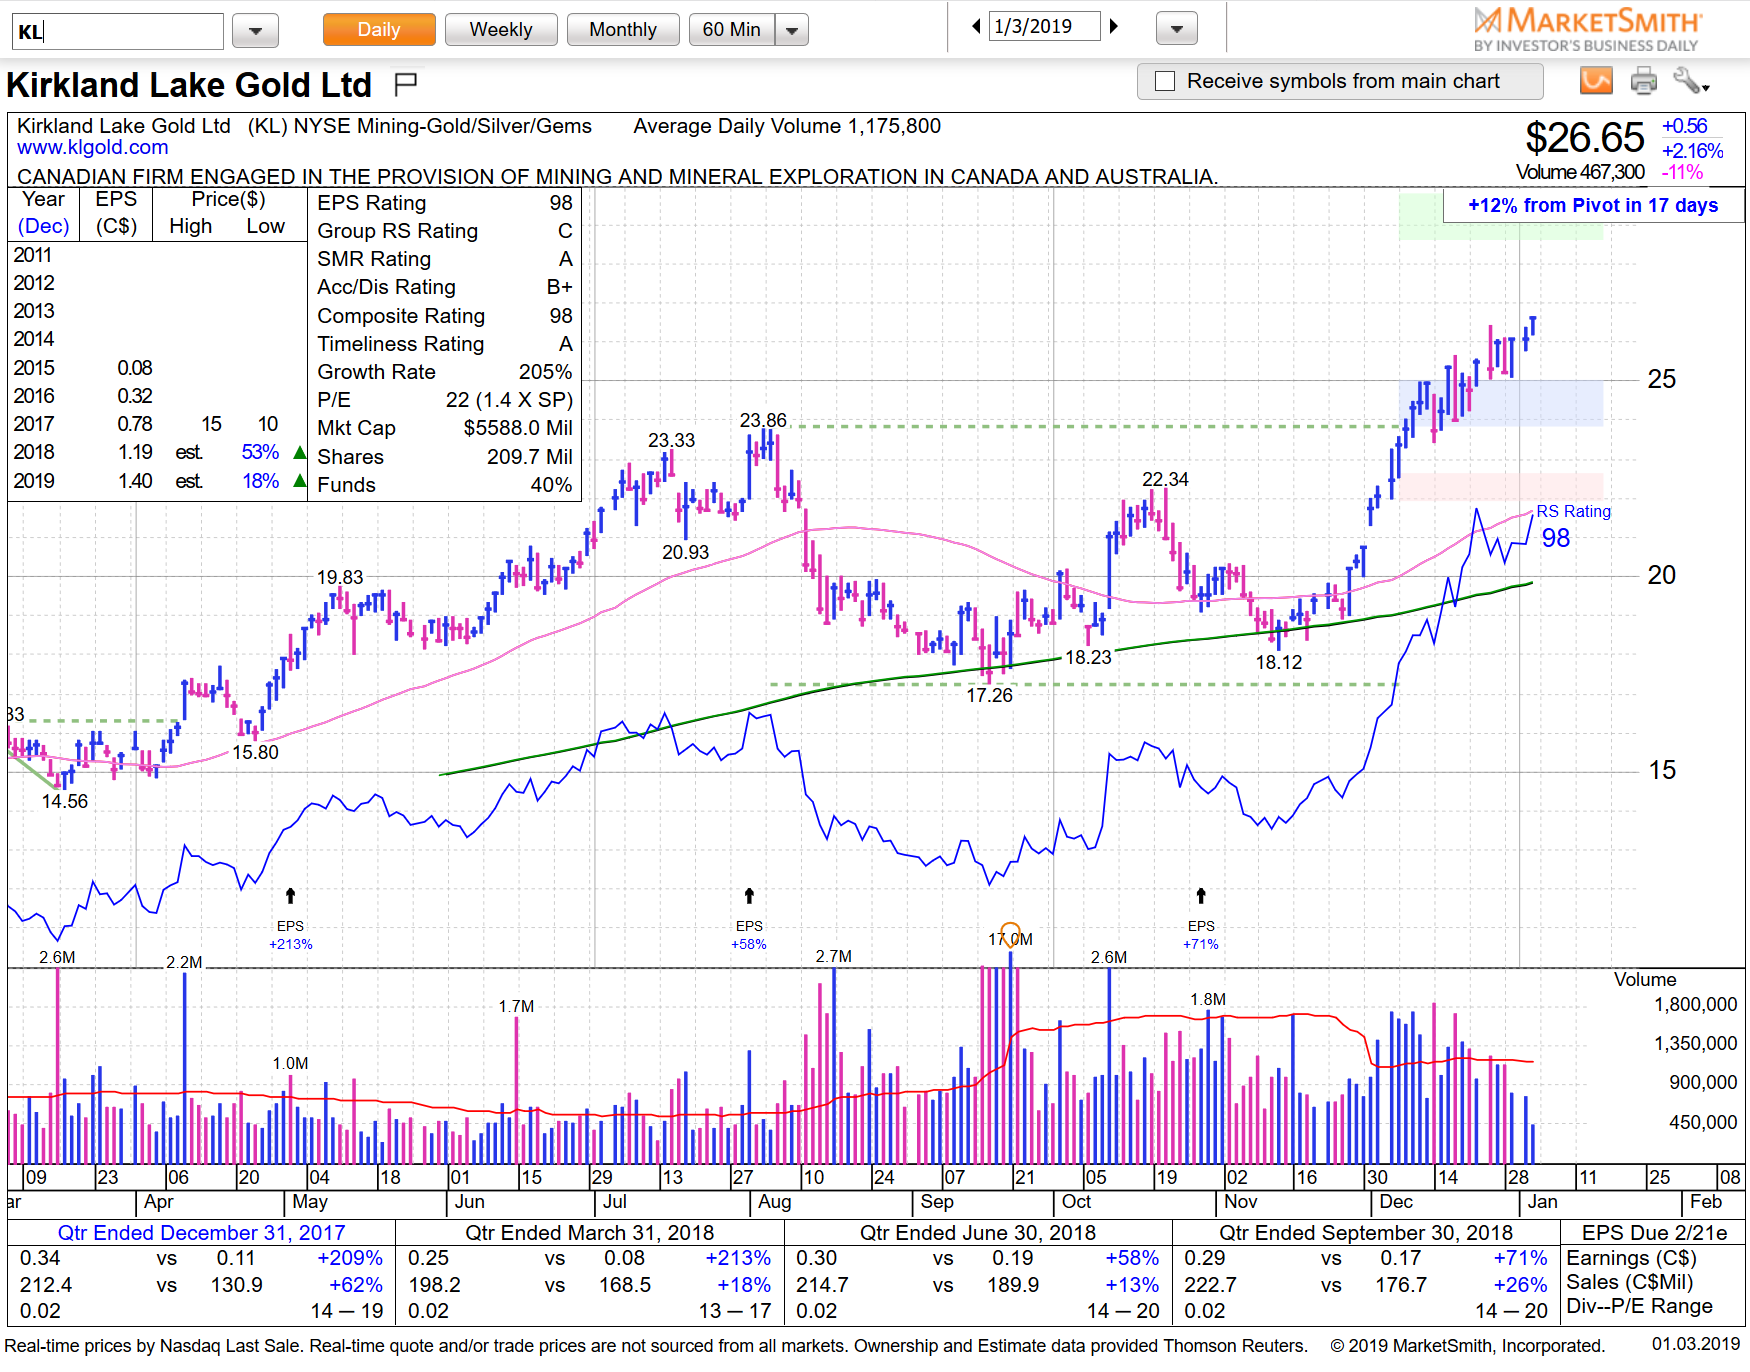Image resolution: width=1750 pixels, height=1372 pixels.
Task: Click the EPS +71% arrow marker
Action: pyautogui.click(x=1201, y=896)
